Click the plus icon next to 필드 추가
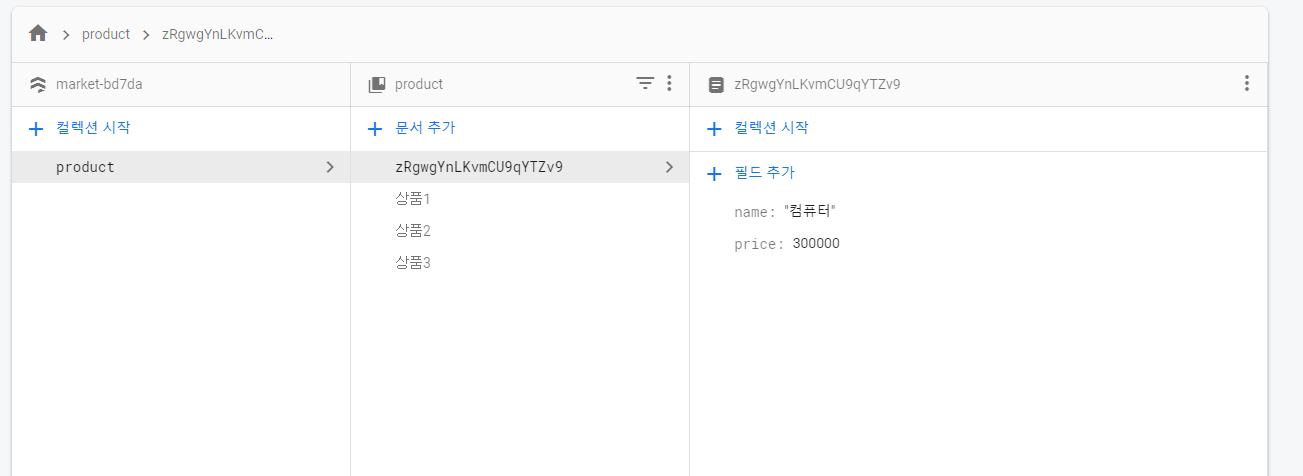This screenshot has height=476, width=1303. pos(715,173)
